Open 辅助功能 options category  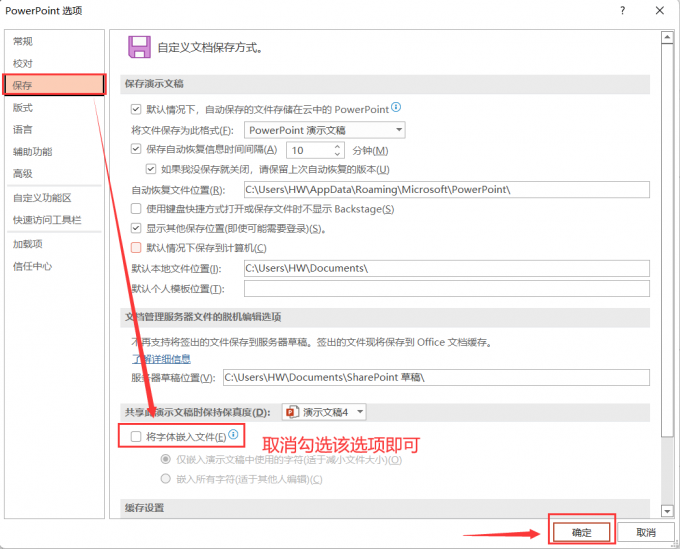tap(54, 151)
